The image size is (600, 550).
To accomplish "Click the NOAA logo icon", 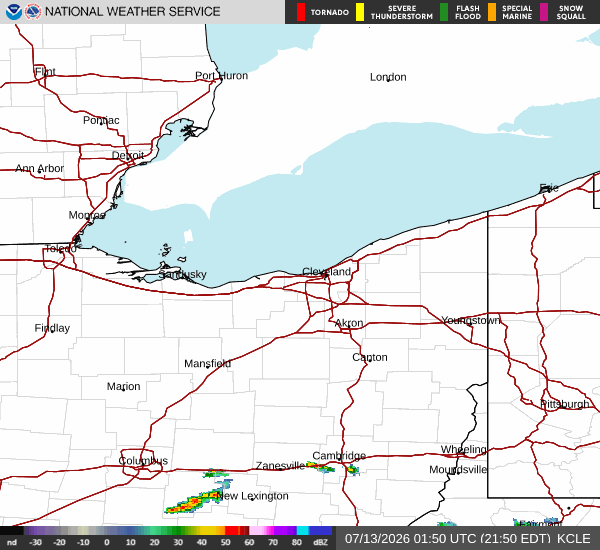I will pyautogui.click(x=14, y=12).
